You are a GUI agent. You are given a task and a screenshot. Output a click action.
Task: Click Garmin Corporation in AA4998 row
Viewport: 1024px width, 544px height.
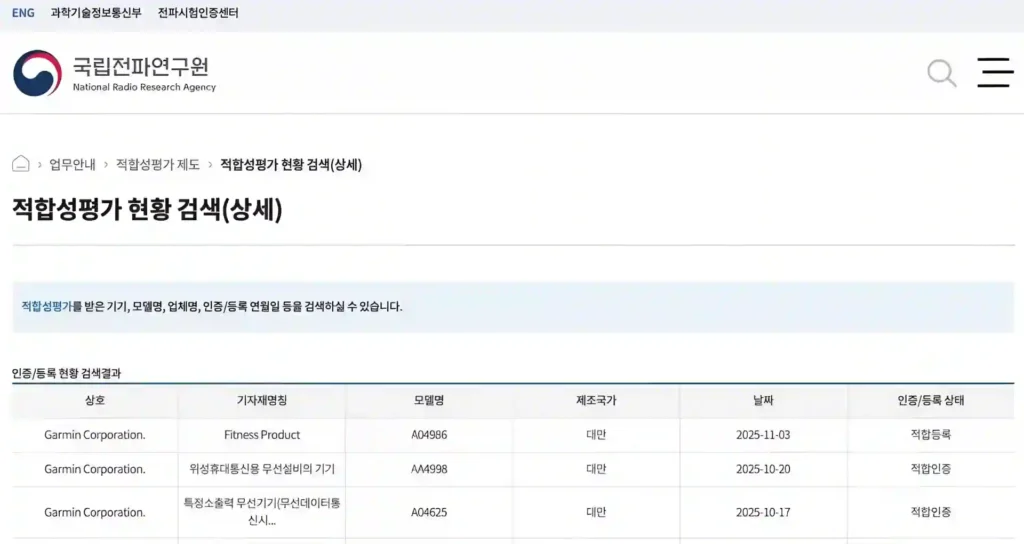tap(95, 469)
